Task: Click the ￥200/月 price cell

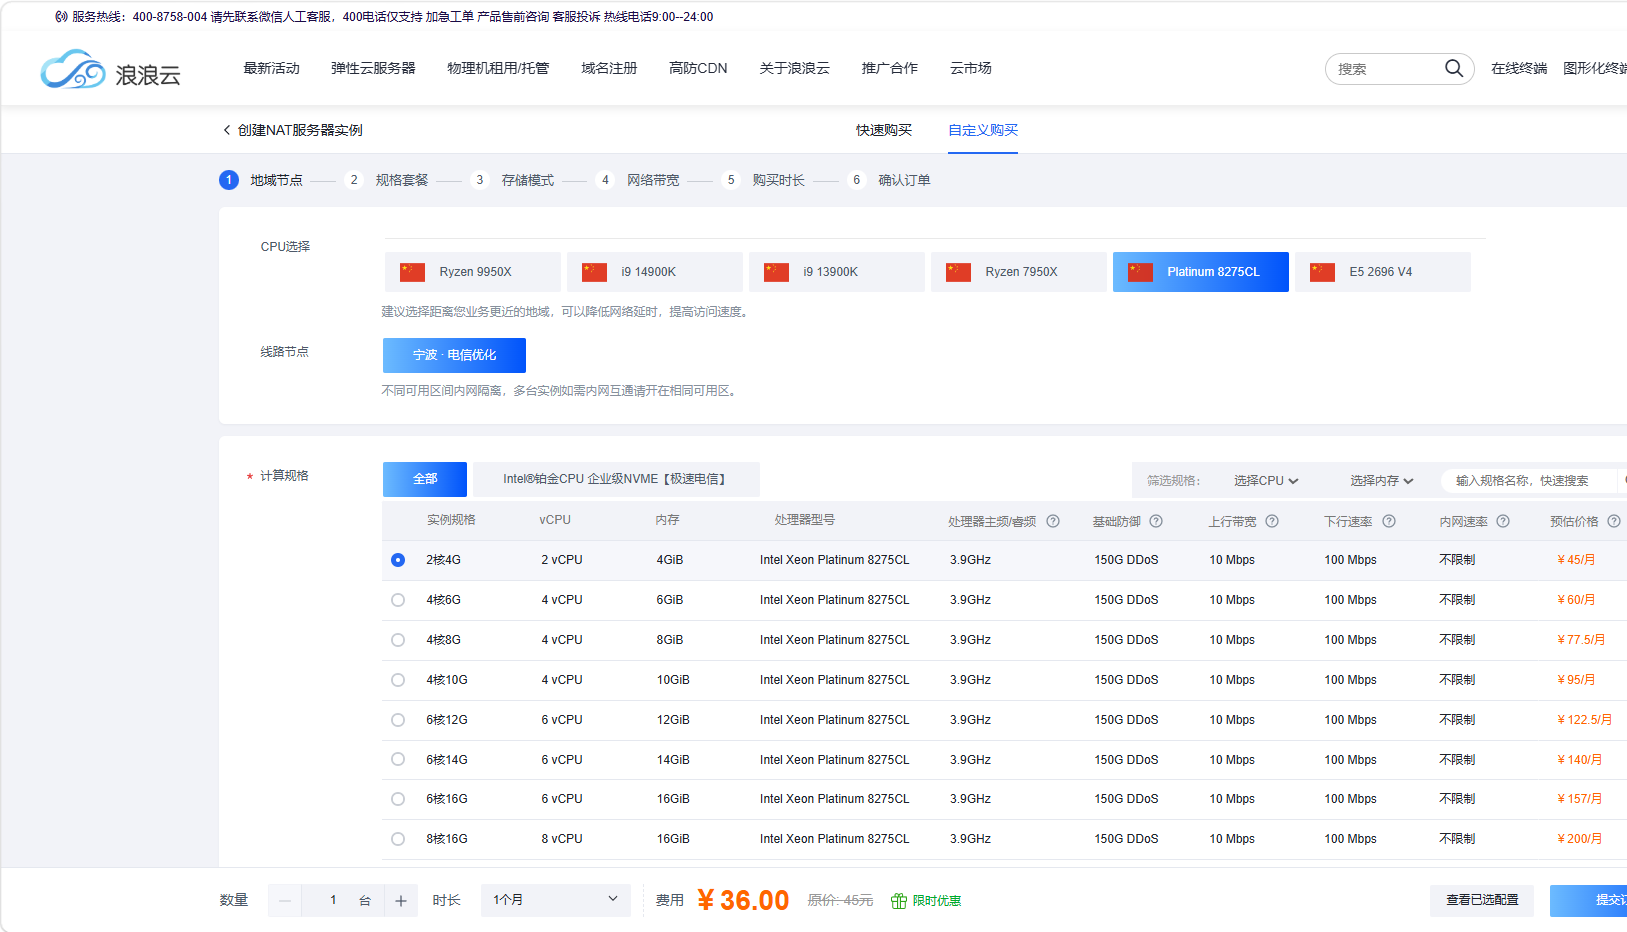Action: pyautogui.click(x=1580, y=839)
